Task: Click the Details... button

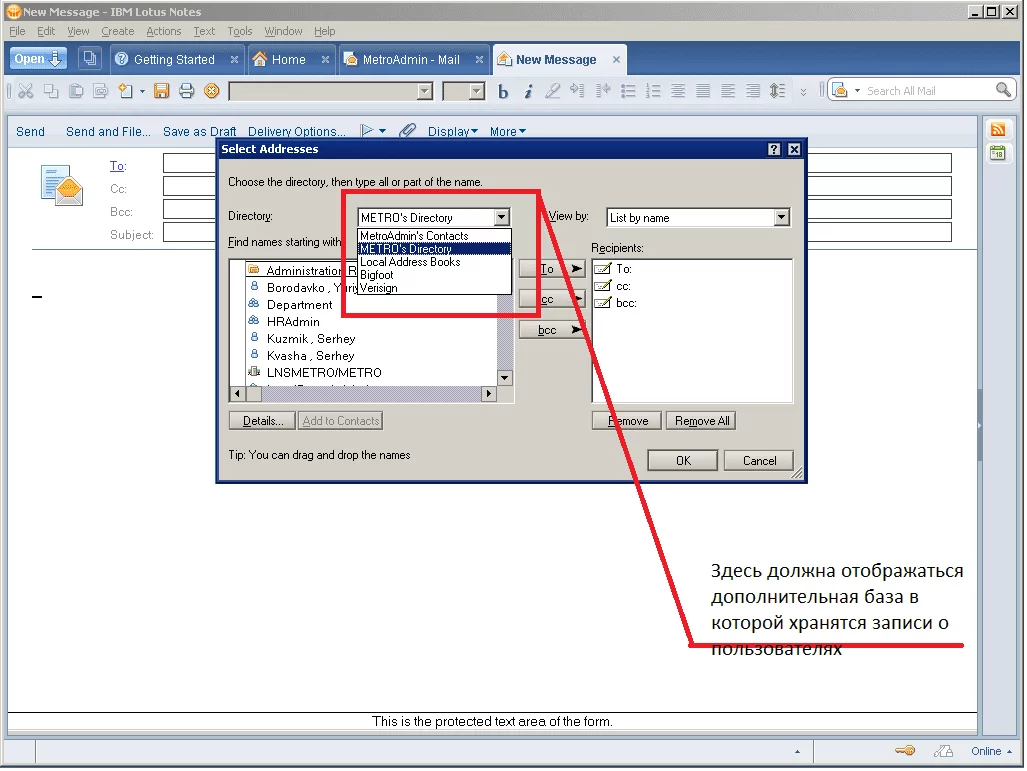Action: click(x=263, y=421)
